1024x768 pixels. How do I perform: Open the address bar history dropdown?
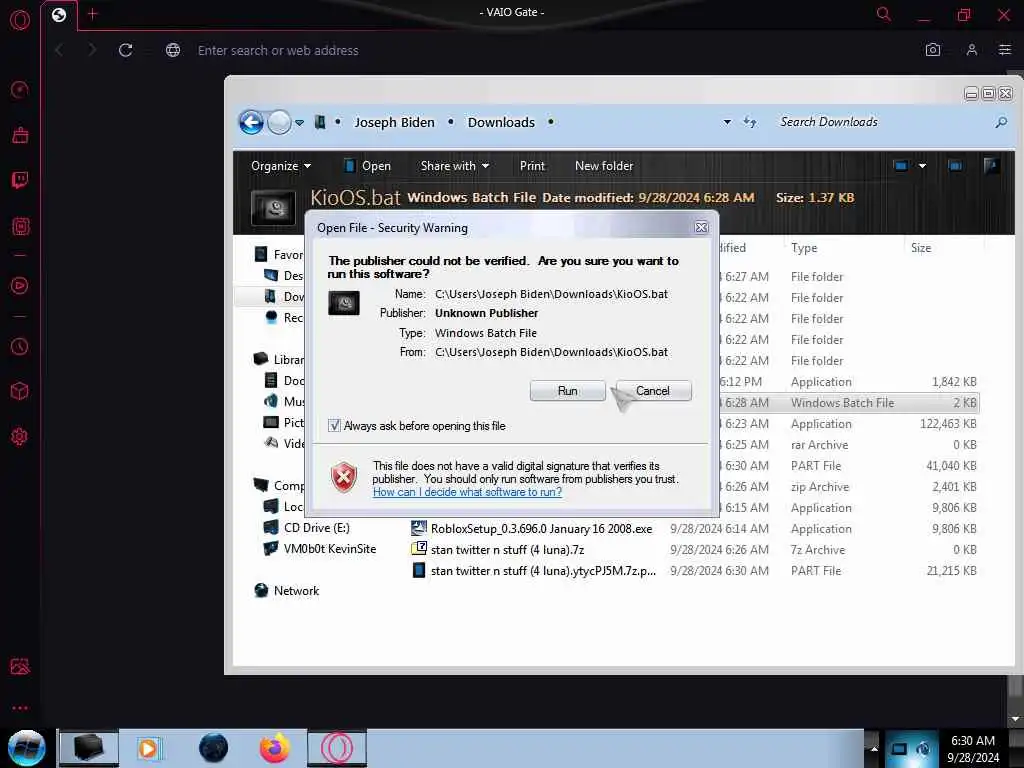(x=727, y=122)
